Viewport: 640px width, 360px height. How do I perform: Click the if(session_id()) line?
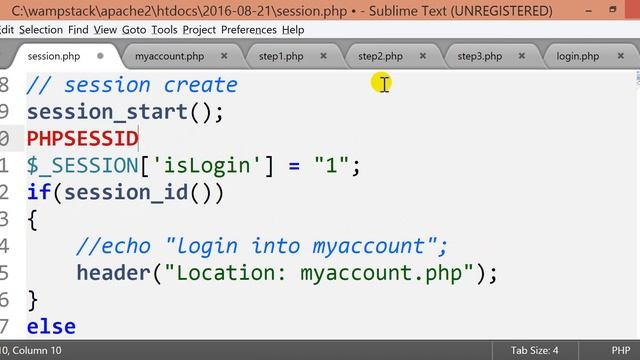[125, 192]
